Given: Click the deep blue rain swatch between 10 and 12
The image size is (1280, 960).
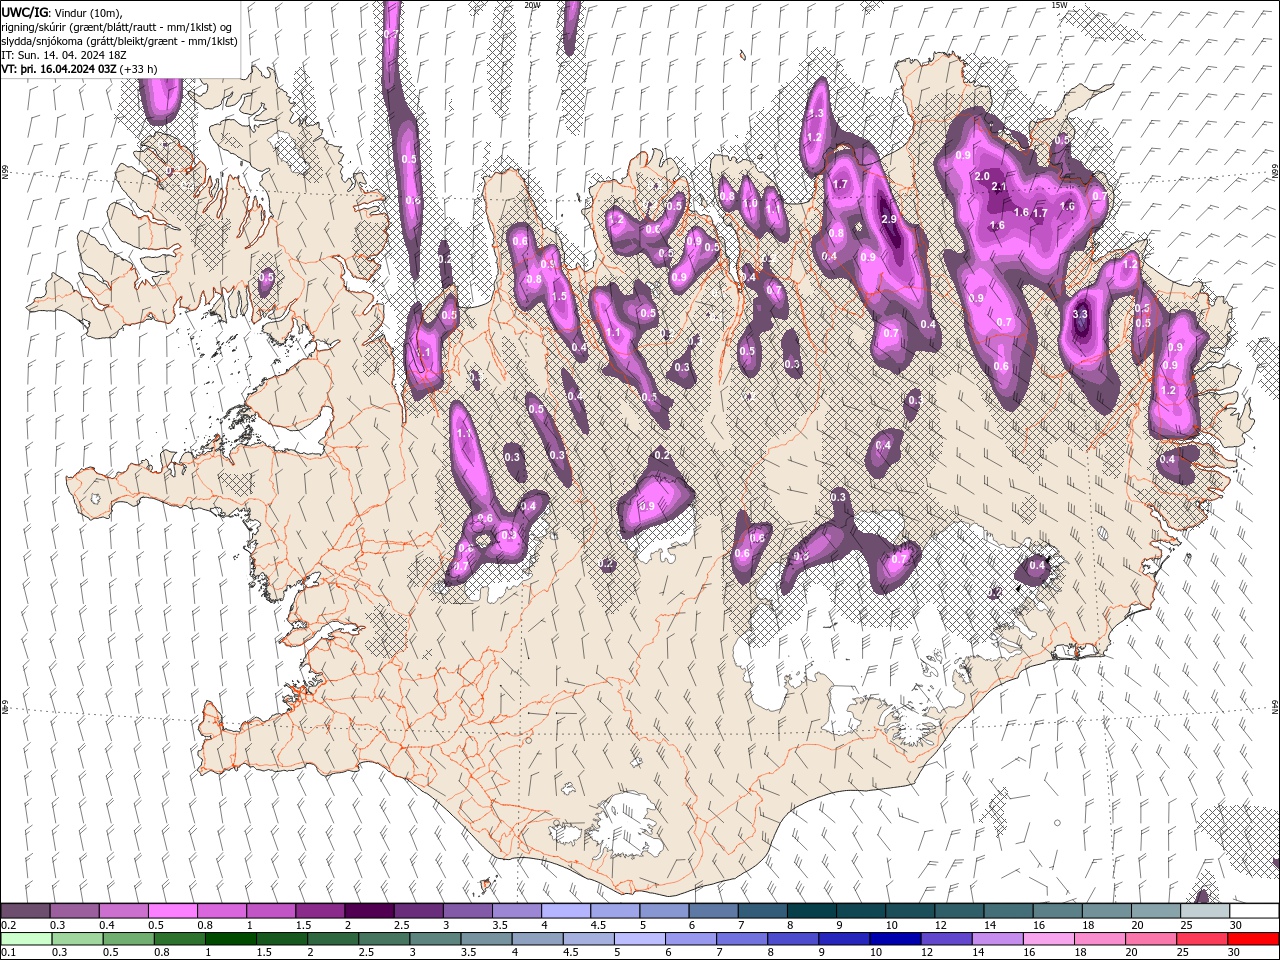Looking at the screenshot, I should (893, 939).
